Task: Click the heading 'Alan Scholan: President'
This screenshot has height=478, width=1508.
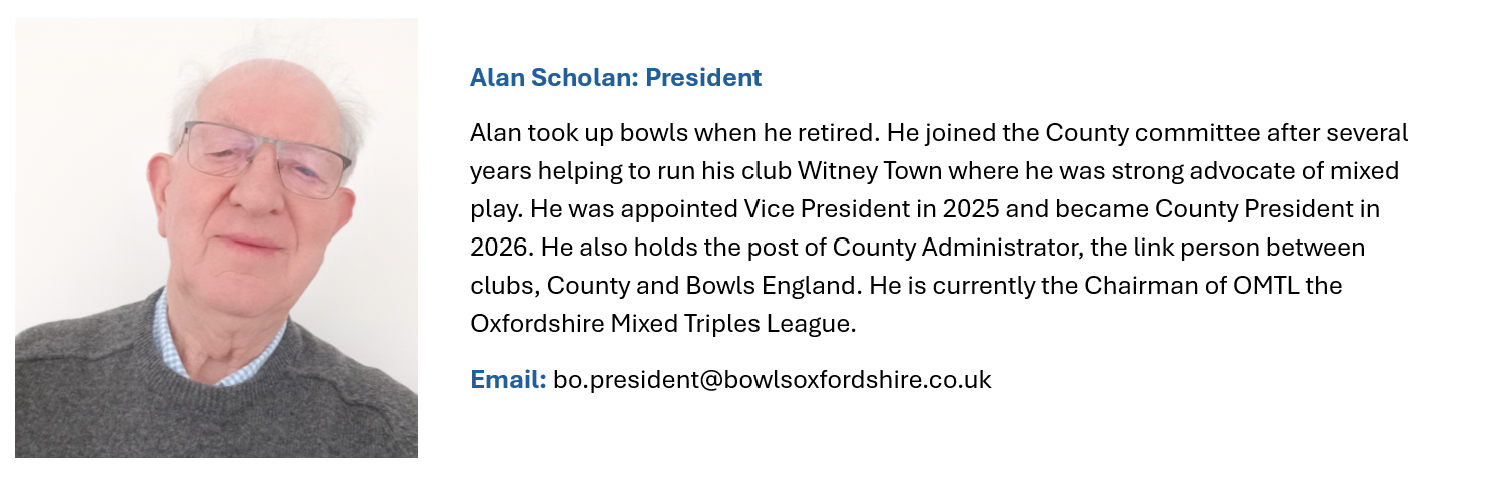Action: tap(616, 78)
